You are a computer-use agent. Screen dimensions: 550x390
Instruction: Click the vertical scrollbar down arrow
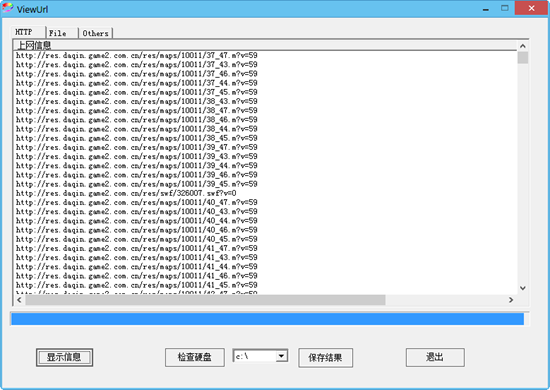523,288
